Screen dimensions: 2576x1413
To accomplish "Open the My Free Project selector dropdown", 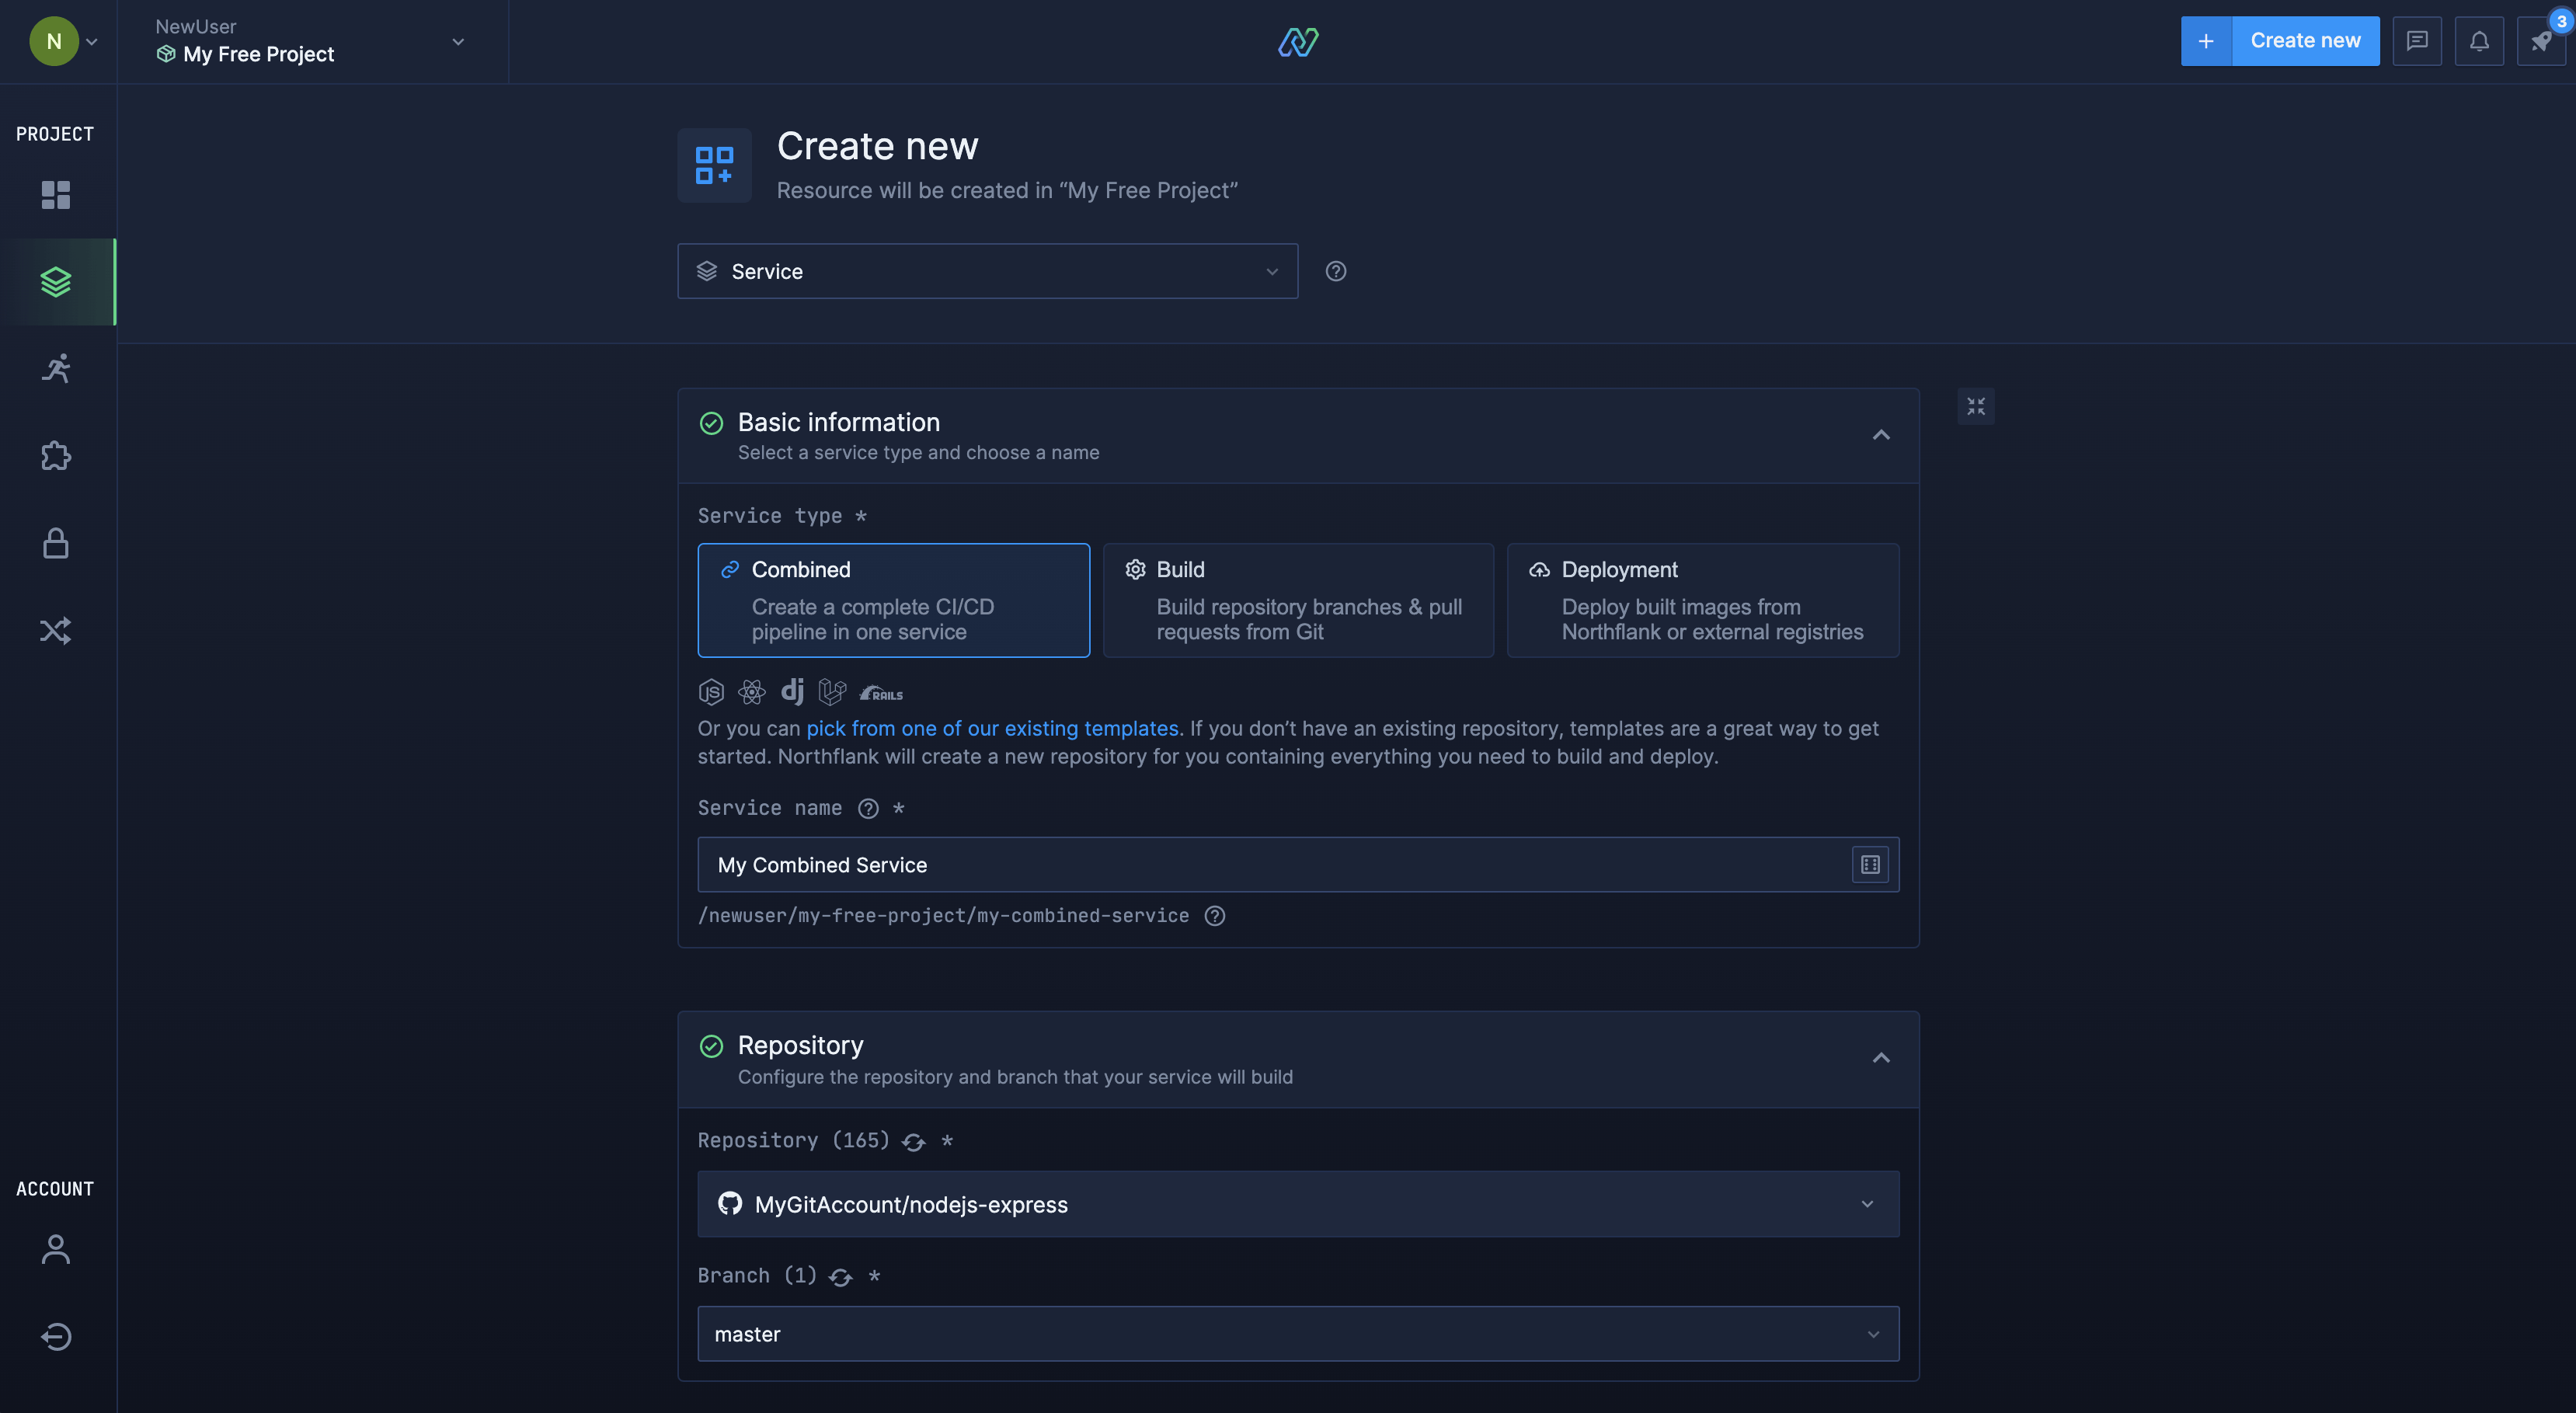I will (x=312, y=42).
